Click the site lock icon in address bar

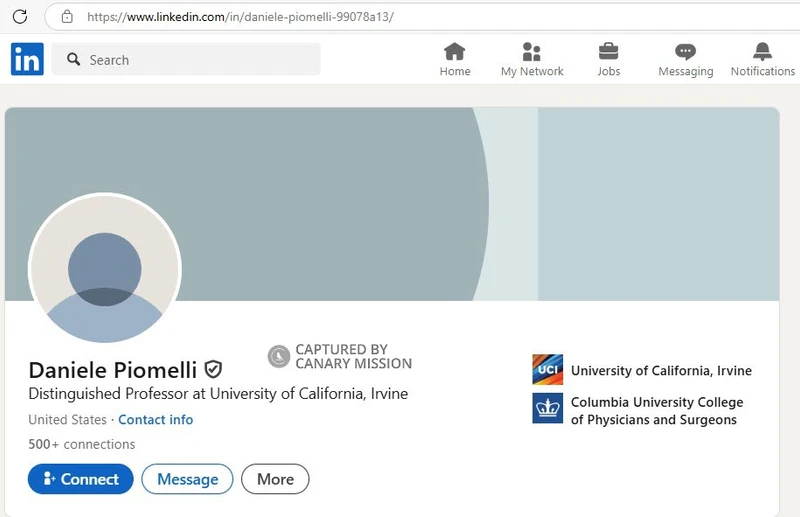pos(67,17)
